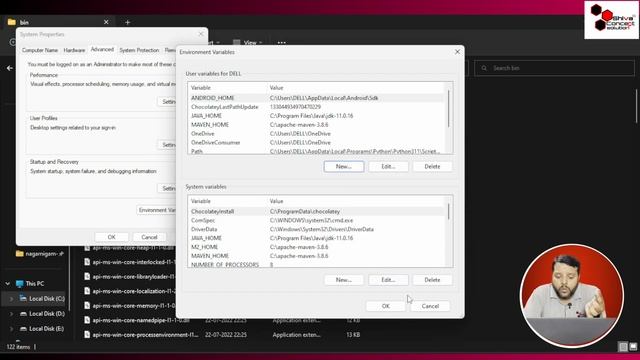
Task: Select JAVA_HOME in user variables list
Action: pyautogui.click(x=317, y=116)
